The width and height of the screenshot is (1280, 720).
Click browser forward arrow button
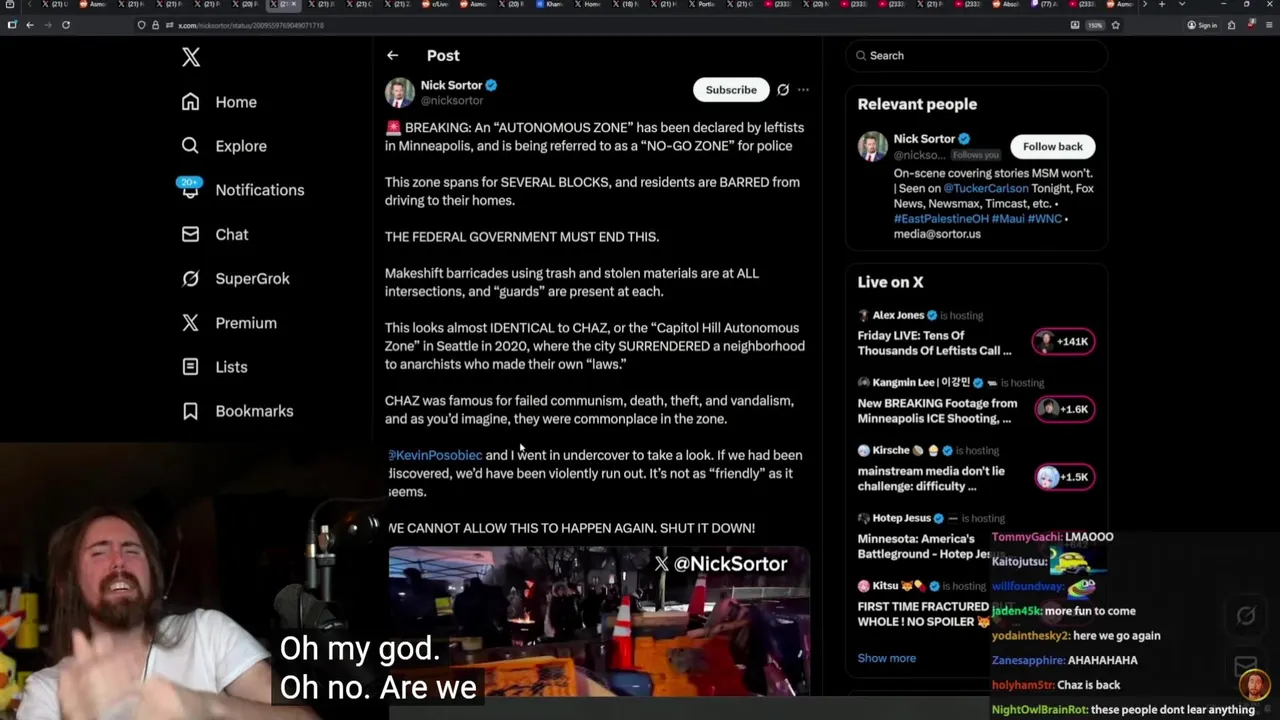coord(48,25)
